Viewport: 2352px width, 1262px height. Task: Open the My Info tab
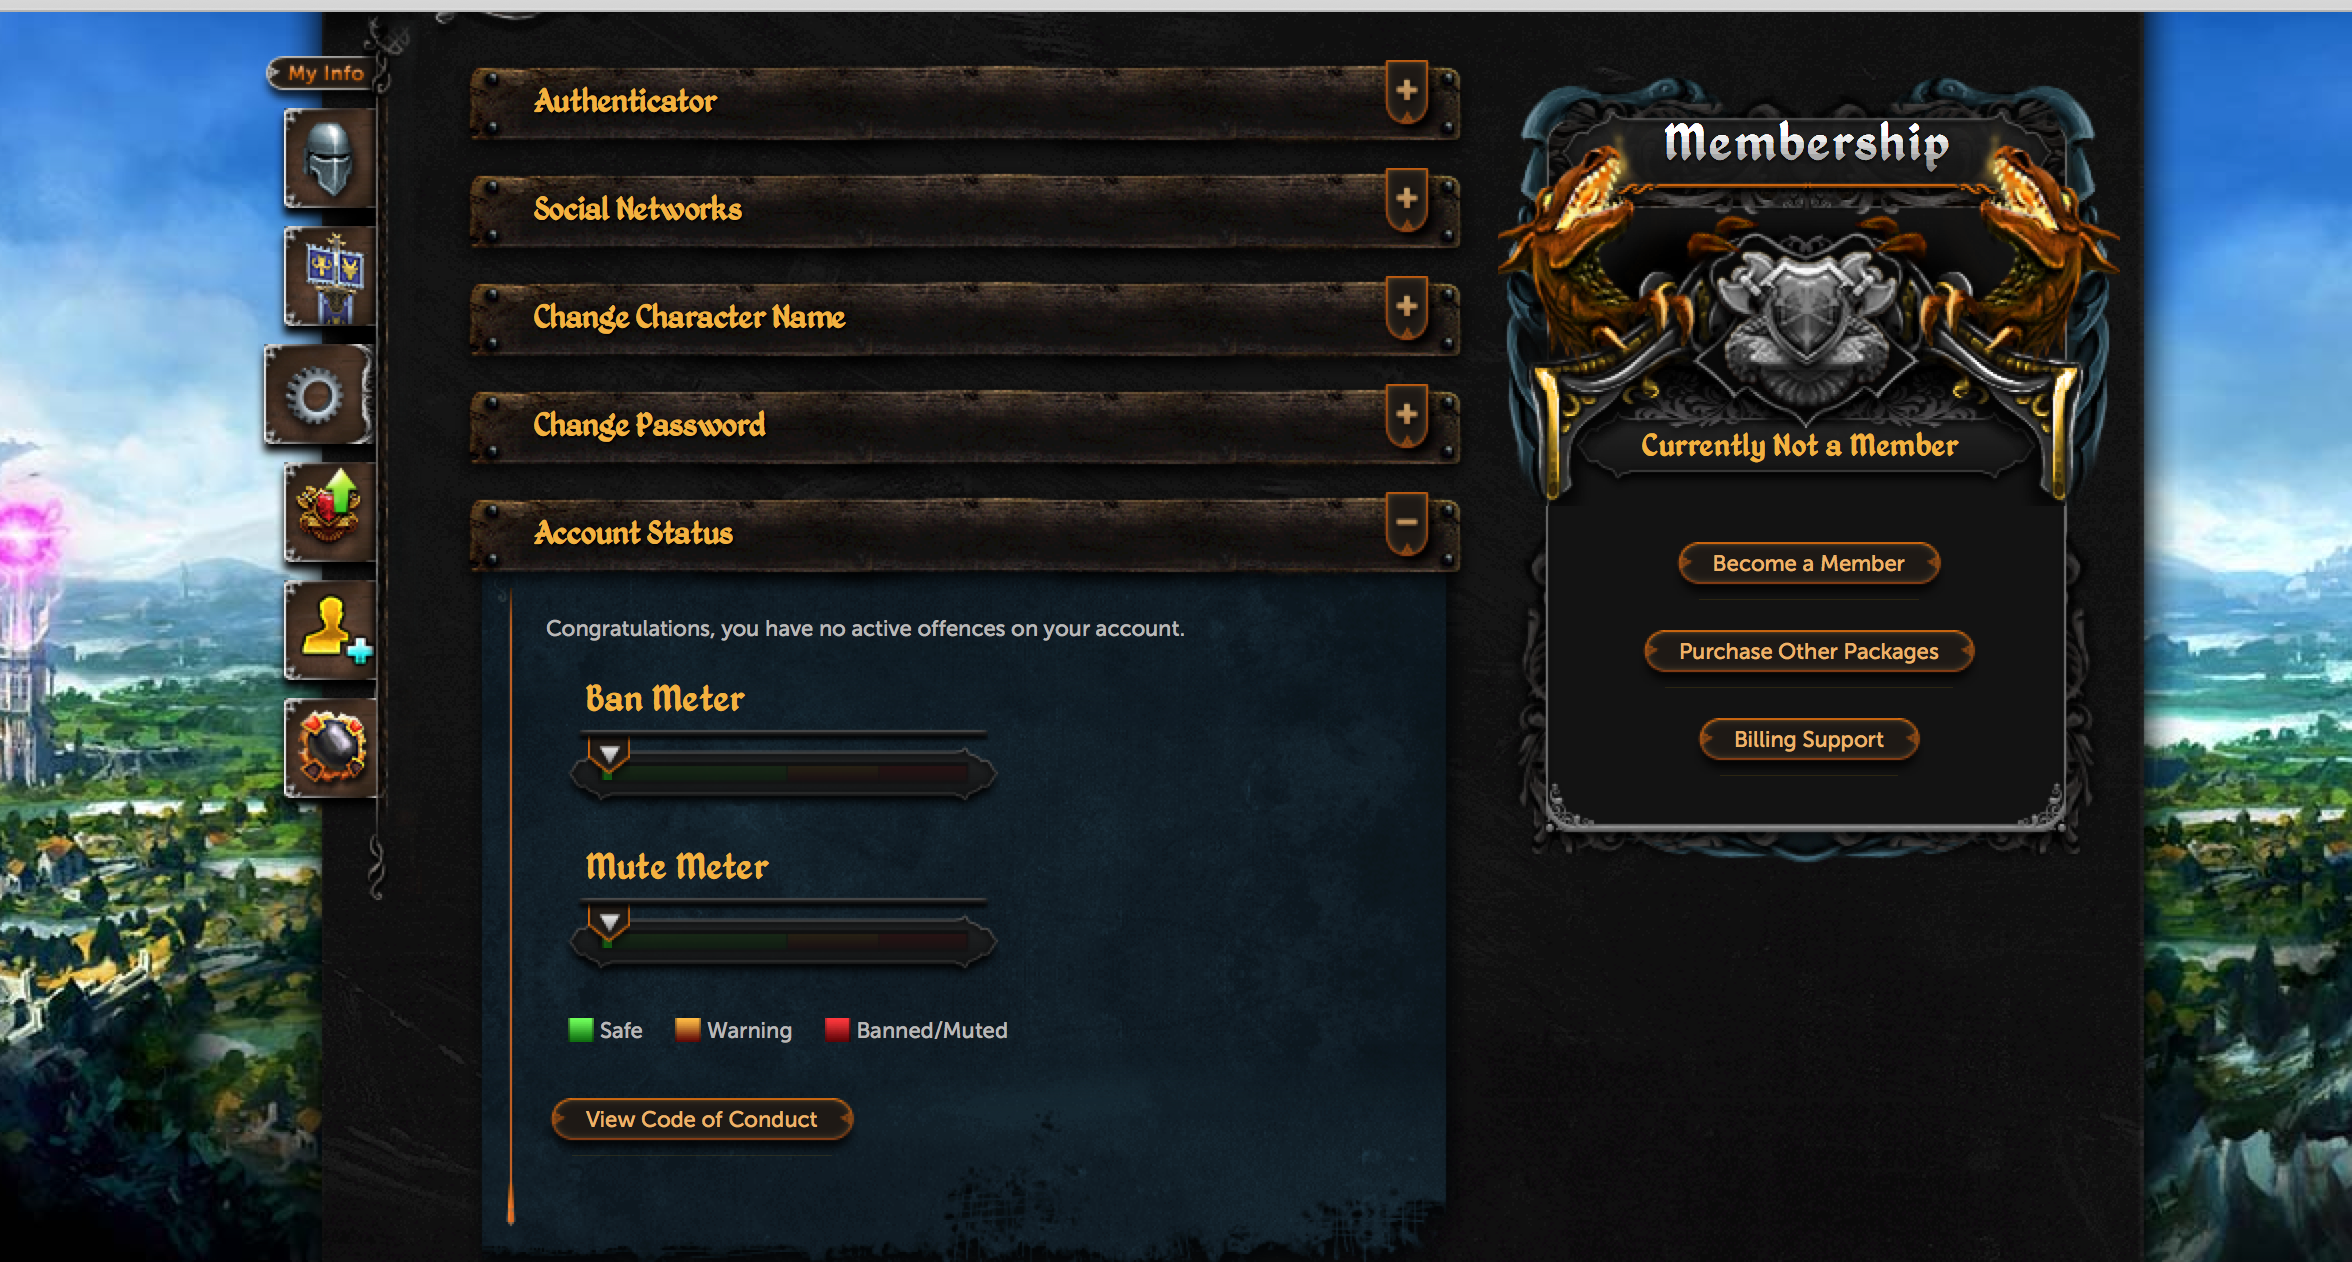click(323, 73)
